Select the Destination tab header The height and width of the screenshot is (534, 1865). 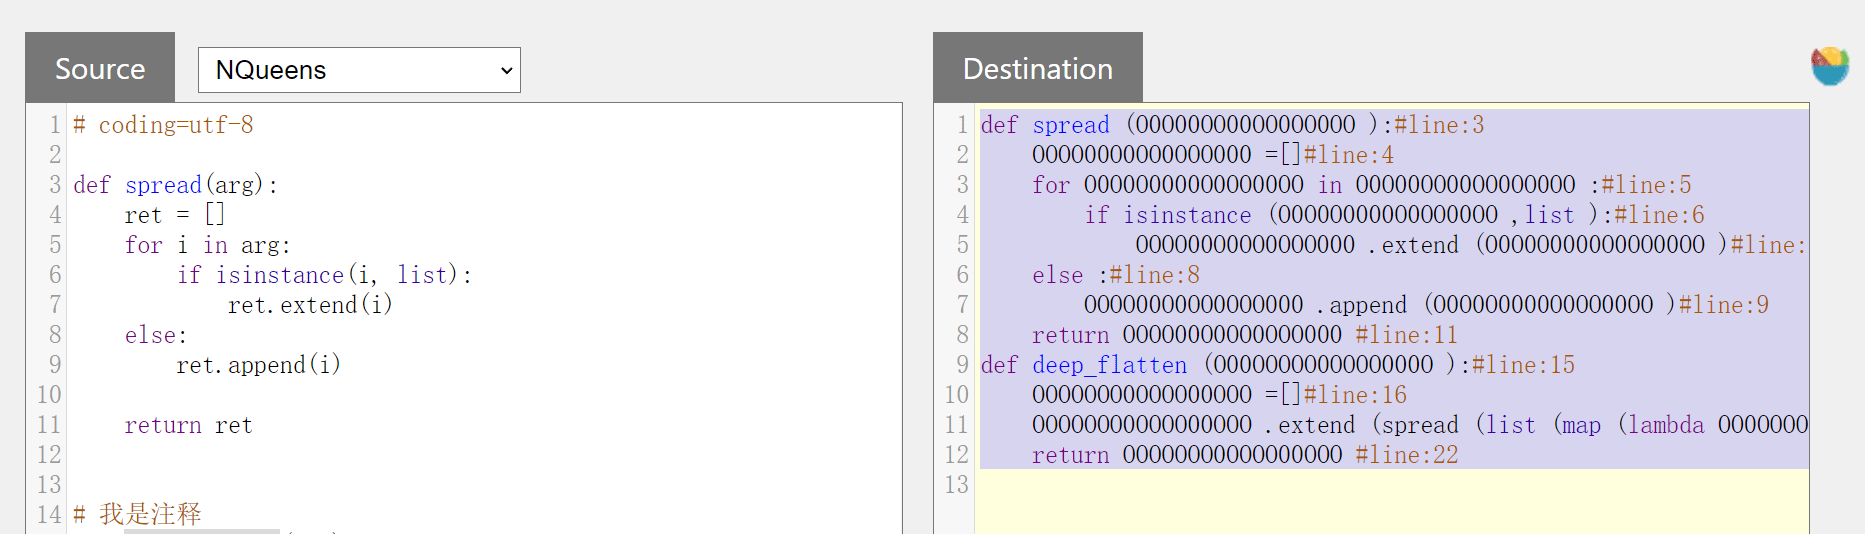click(1037, 68)
